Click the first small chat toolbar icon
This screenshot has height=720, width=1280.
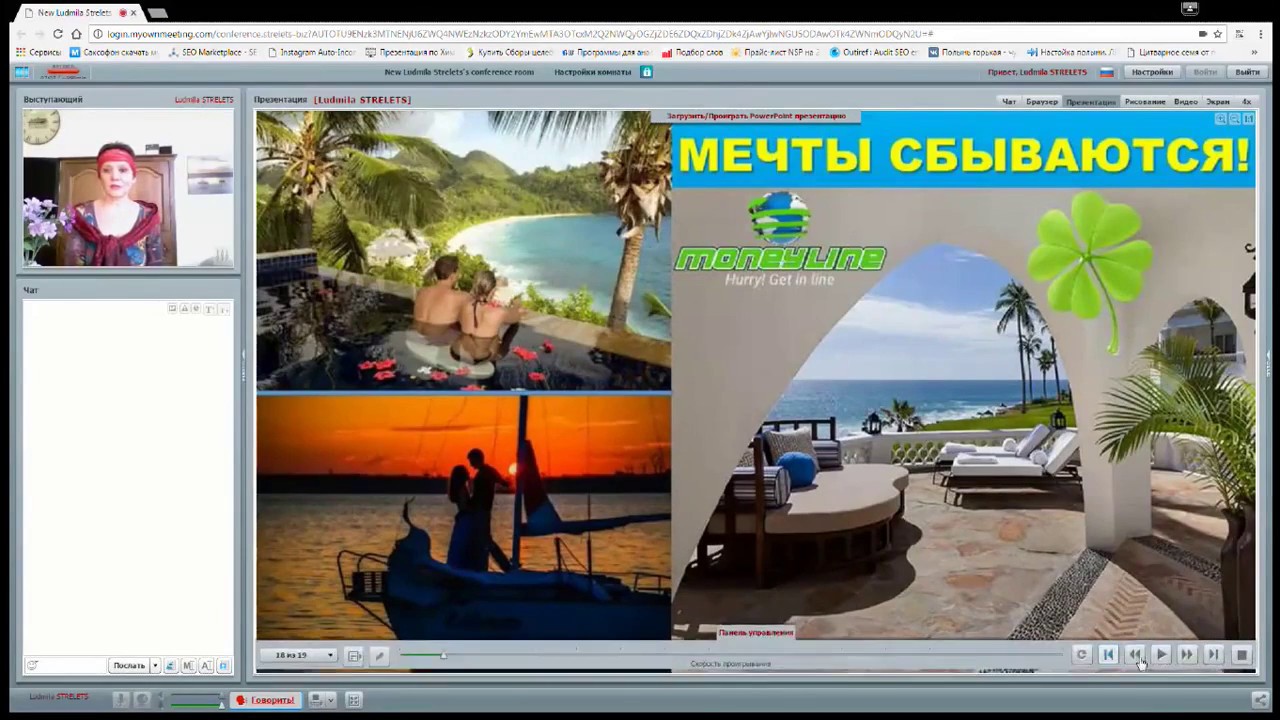pyautogui.click(x=172, y=308)
